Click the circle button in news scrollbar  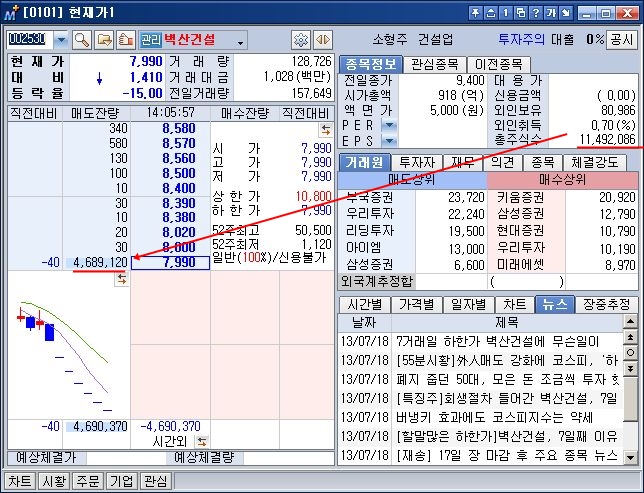click(x=630, y=353)
